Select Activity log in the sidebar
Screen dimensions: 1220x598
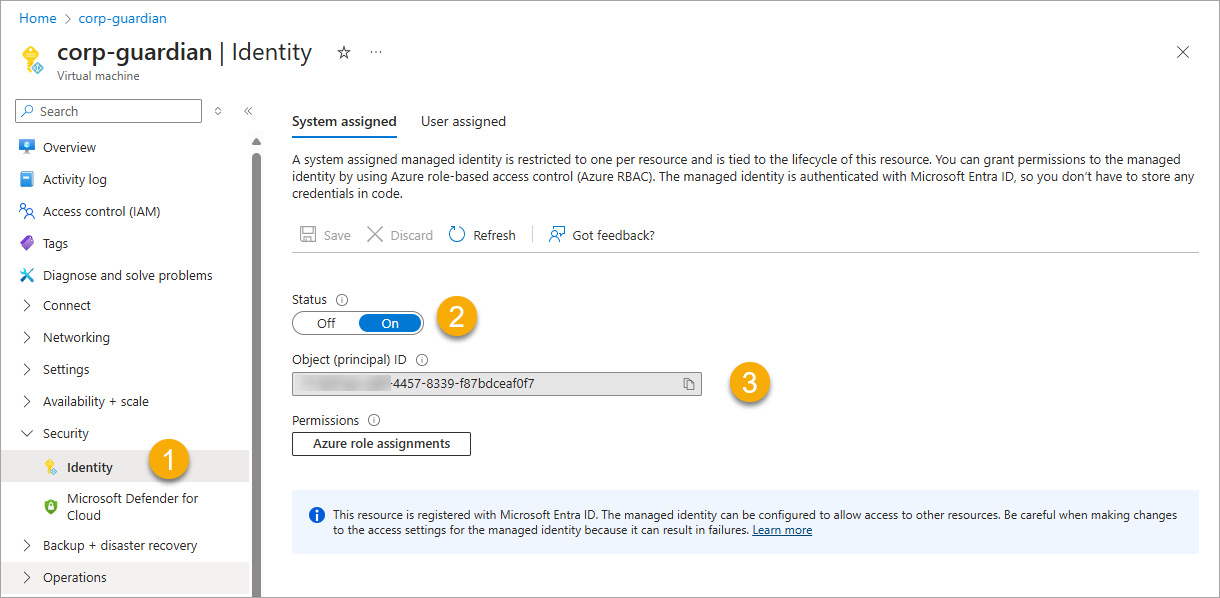(x=75, y=178)
